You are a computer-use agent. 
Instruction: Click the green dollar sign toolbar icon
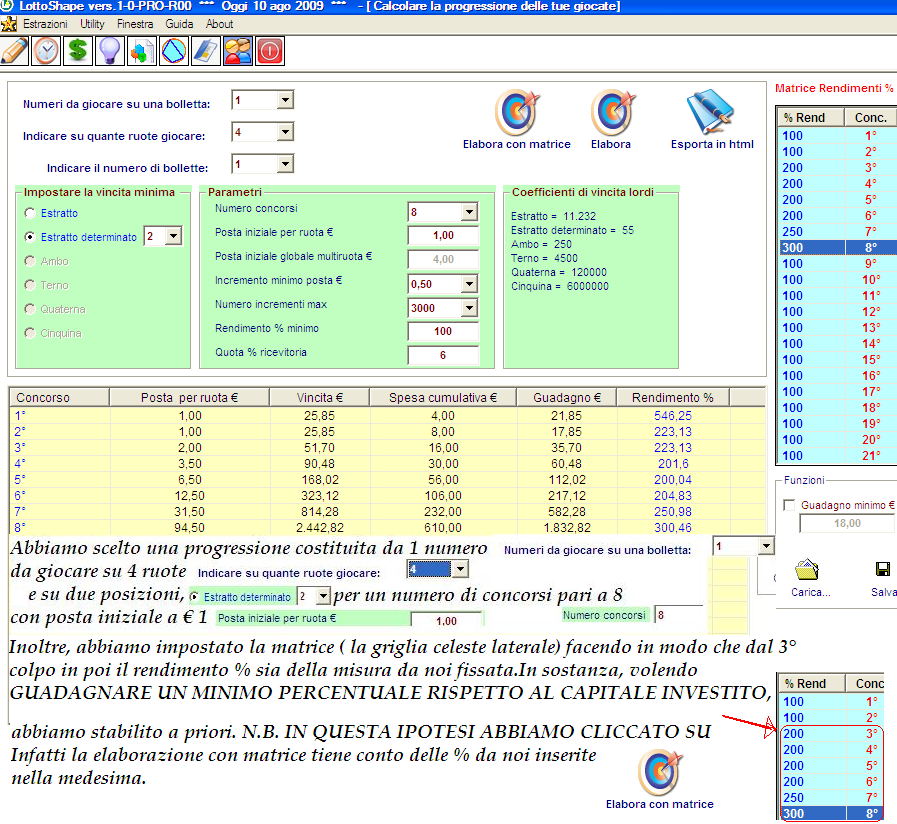(78, 51)
